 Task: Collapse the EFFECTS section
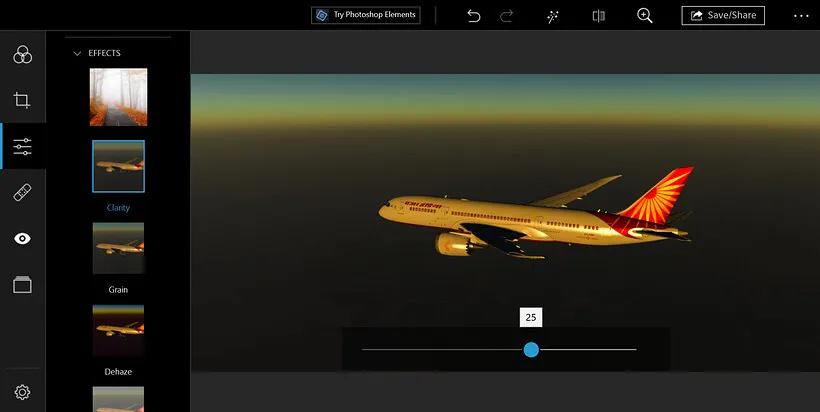pyautogui.click(x=77, y=53)
